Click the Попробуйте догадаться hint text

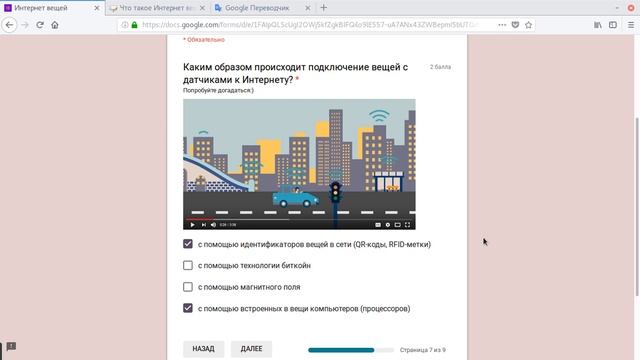coord(218,90)
